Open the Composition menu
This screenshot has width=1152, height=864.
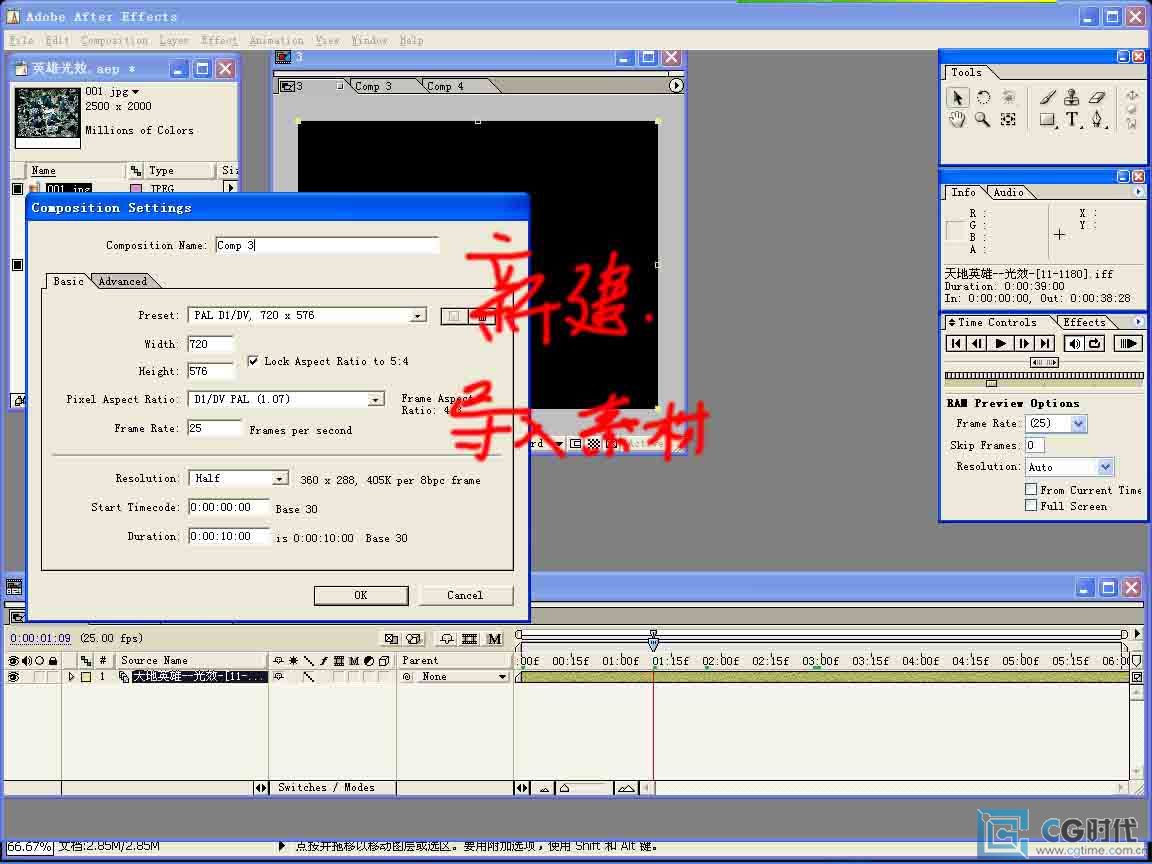pyautogui.click(x=115, y=40)
